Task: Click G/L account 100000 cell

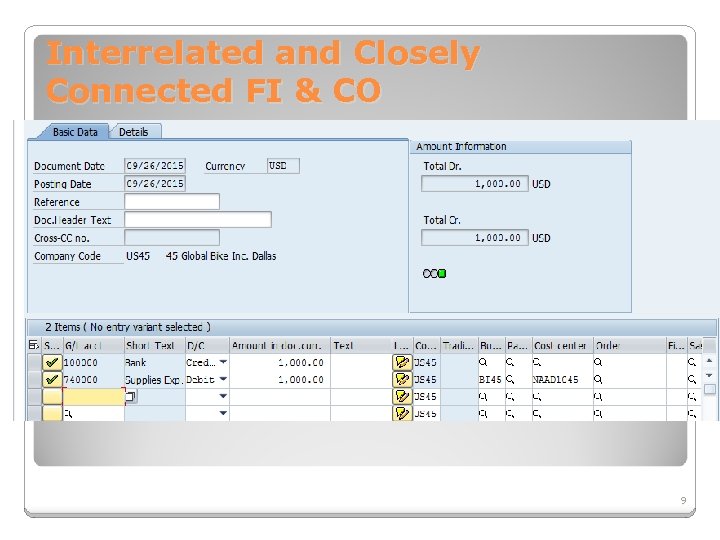Action: (x=93, y=362)
